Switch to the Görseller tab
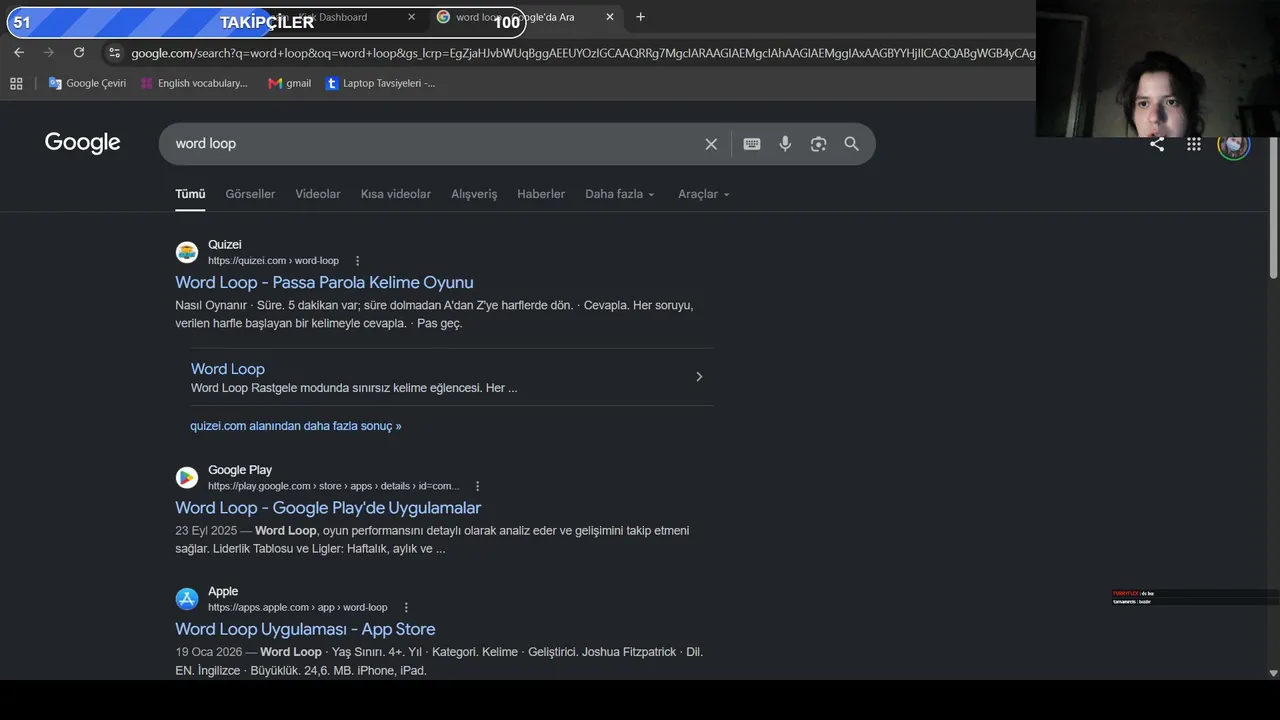 [250, 194]
